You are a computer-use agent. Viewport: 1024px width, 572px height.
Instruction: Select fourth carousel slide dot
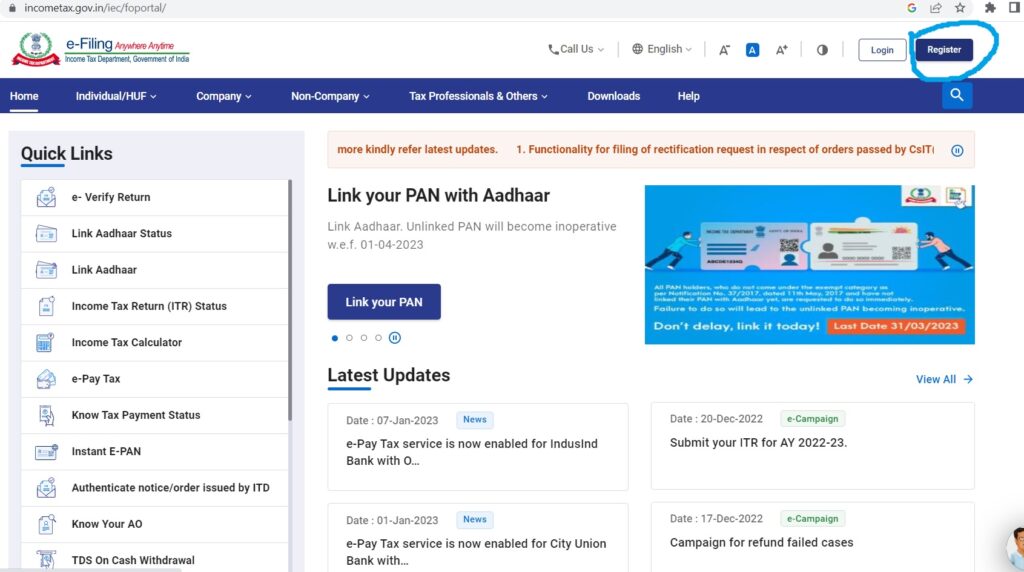click(x=378, y=338)
